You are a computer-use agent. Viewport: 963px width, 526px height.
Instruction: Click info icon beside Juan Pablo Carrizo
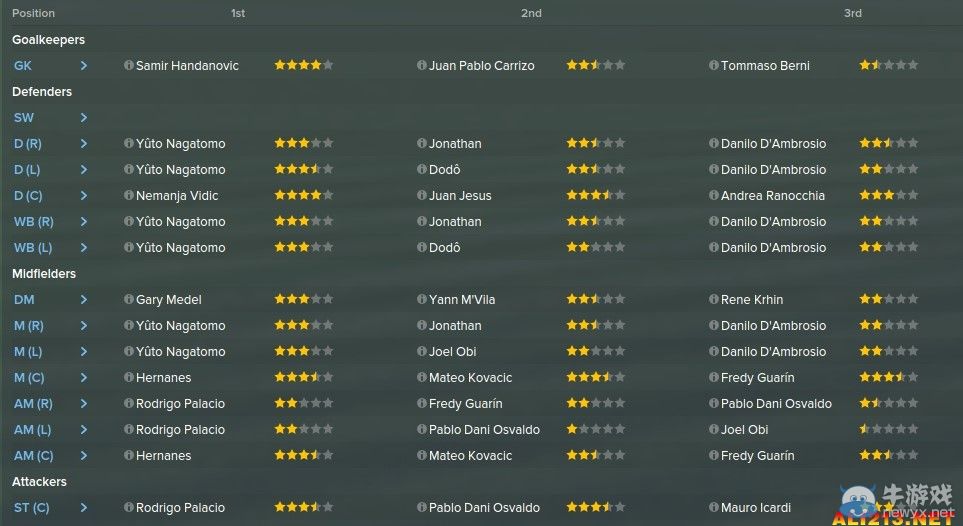tap(421, 65)
